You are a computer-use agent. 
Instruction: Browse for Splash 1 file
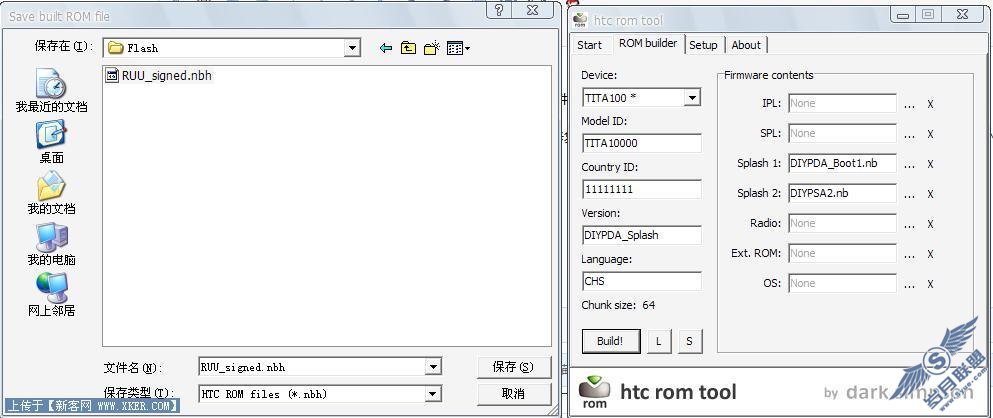[x=909, y=164]
